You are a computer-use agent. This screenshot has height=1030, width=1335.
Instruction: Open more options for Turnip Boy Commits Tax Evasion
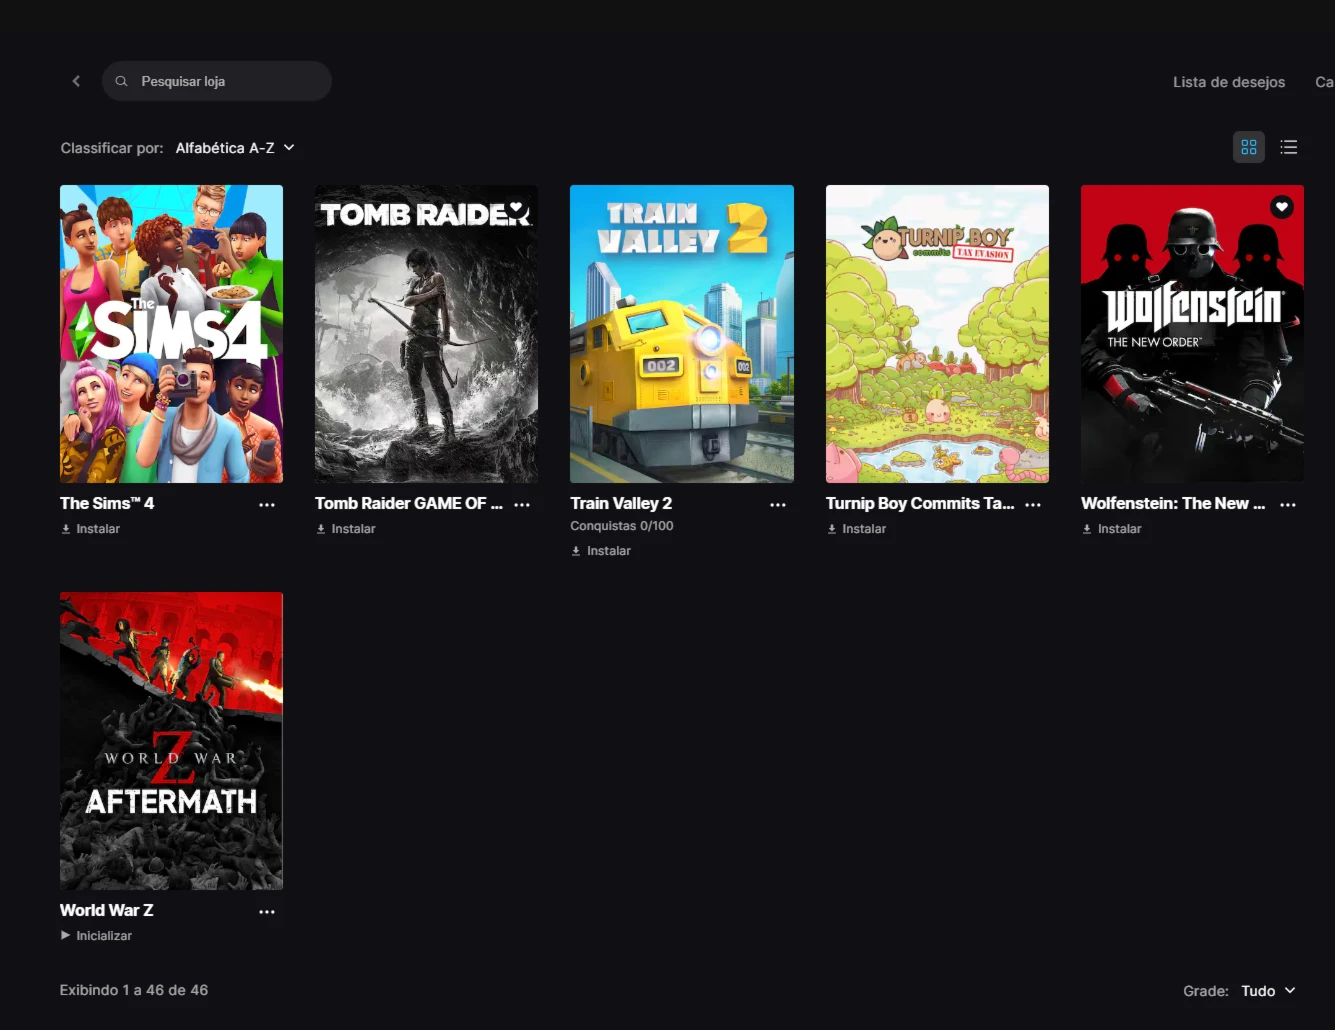coord(1033,505)
